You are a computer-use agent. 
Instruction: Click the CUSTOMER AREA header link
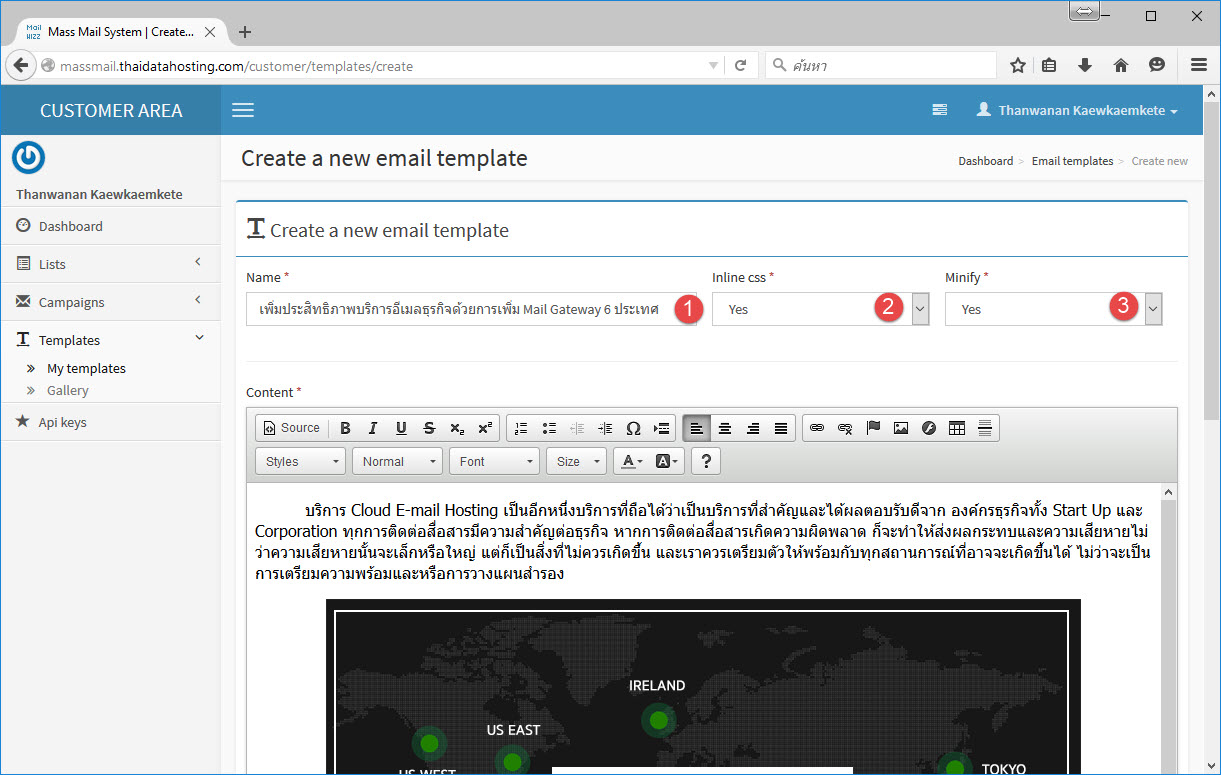coord(110,110)
